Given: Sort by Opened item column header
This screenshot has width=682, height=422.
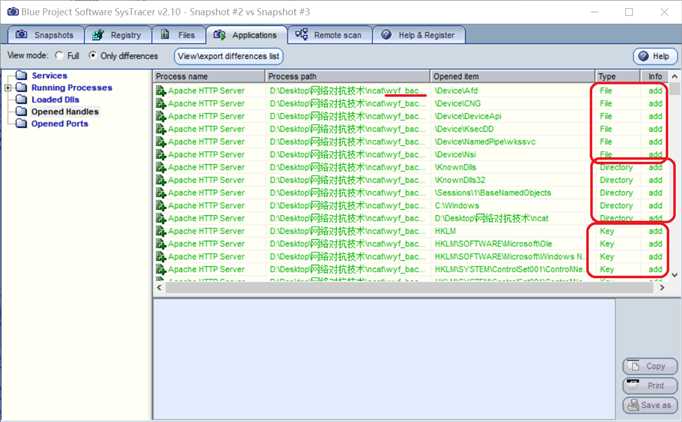Looking at the screenshot, I should coord(512,77).
